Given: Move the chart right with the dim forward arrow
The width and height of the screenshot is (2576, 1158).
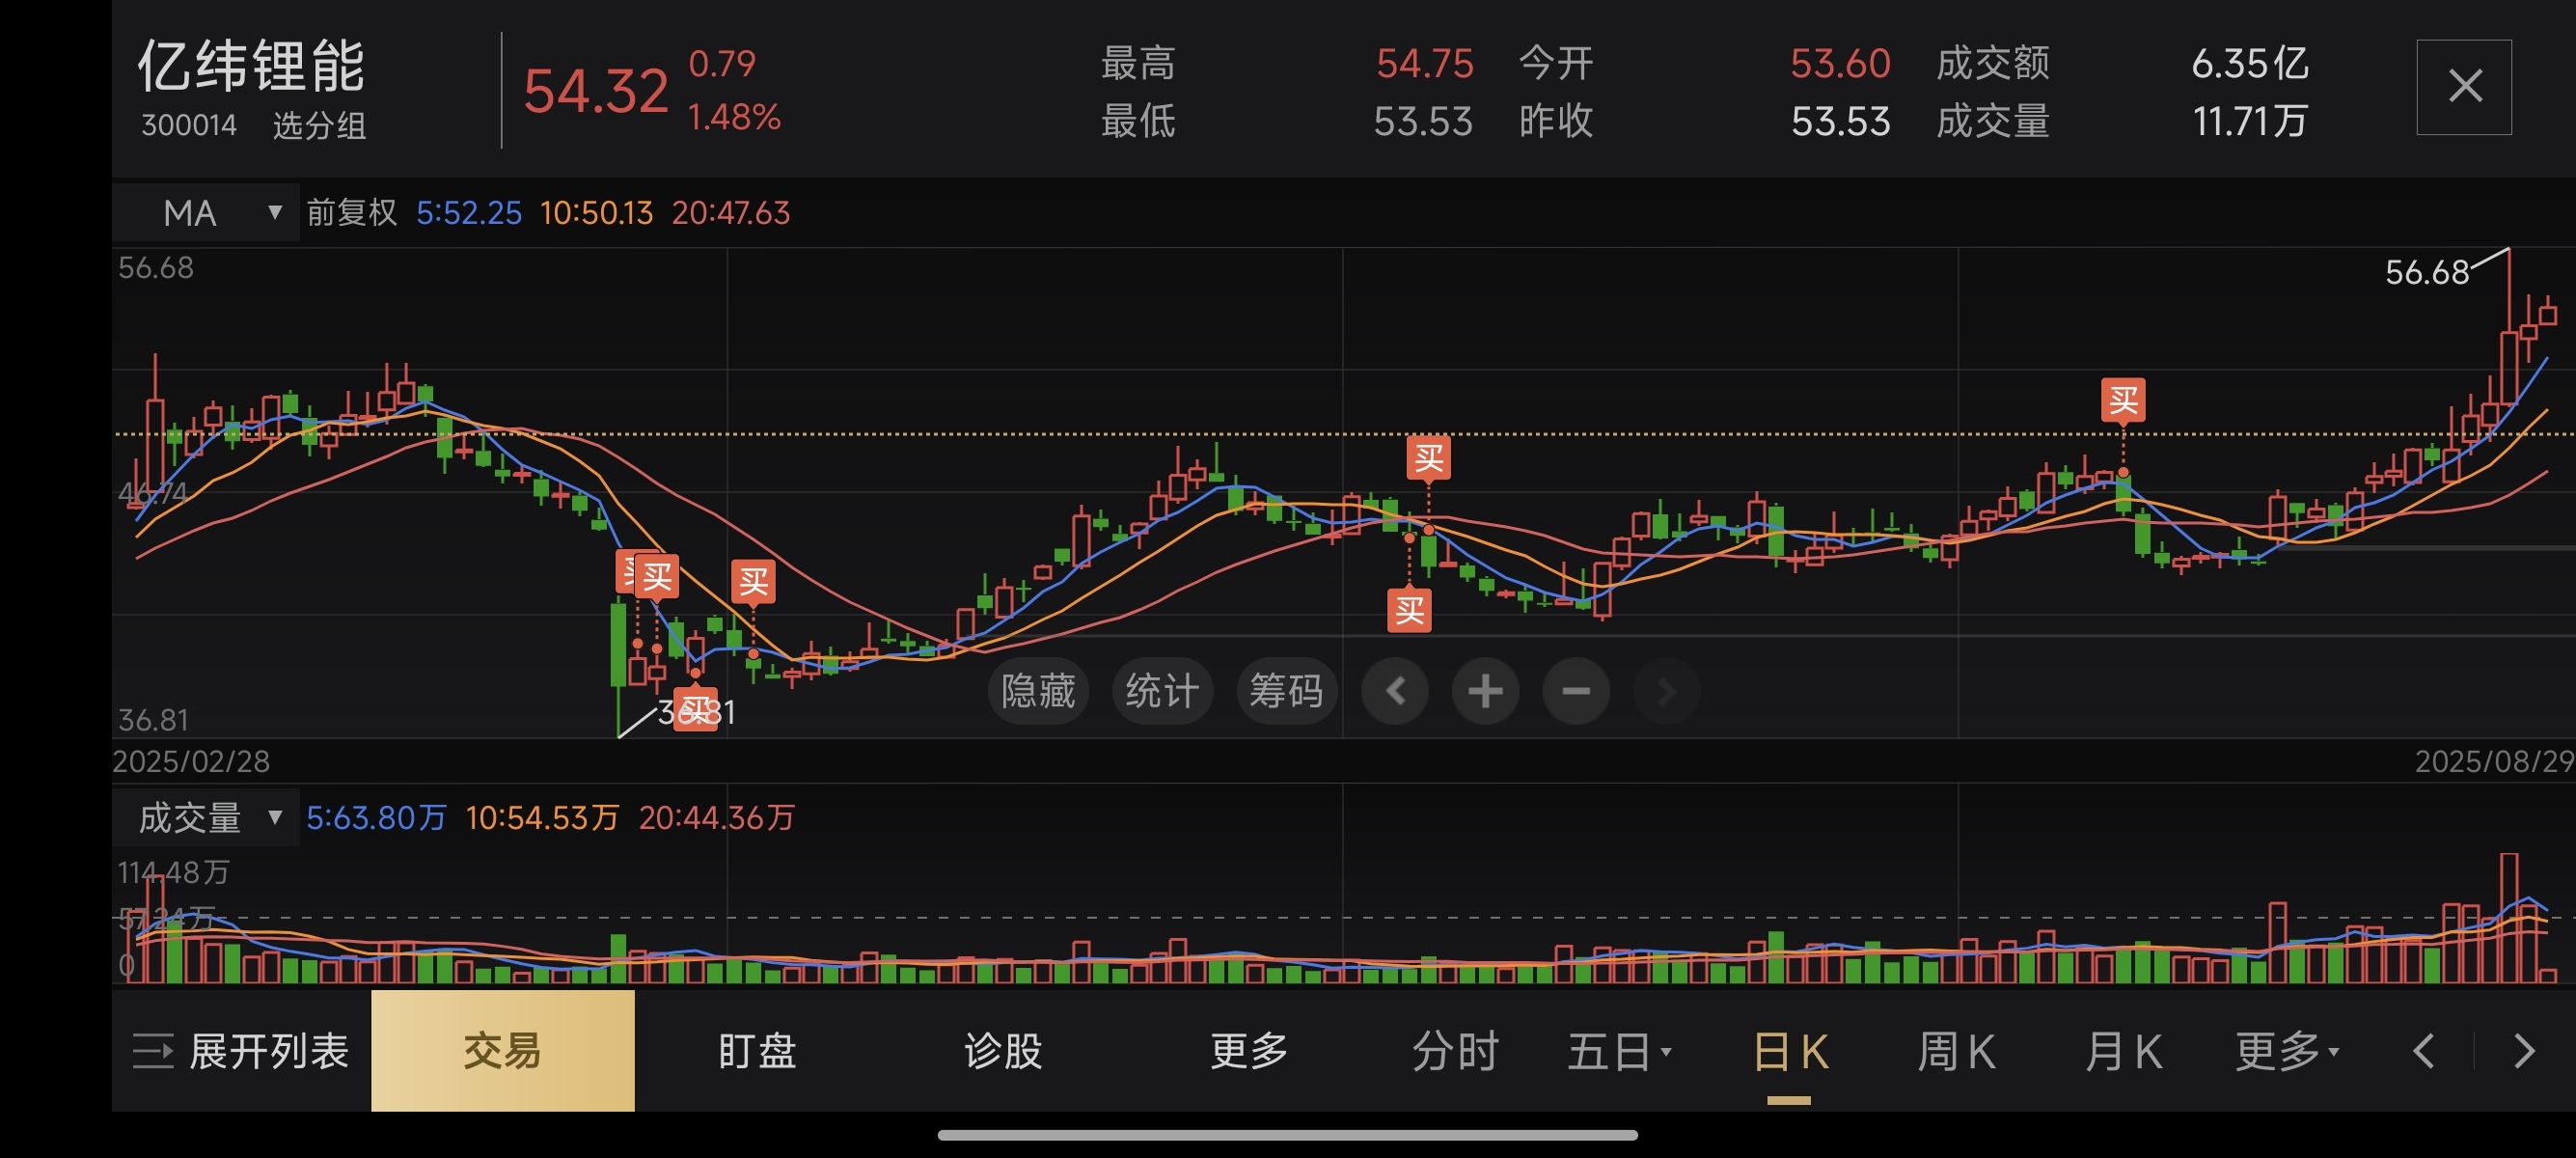Looking at the screenshot, I should [1666, 691].
